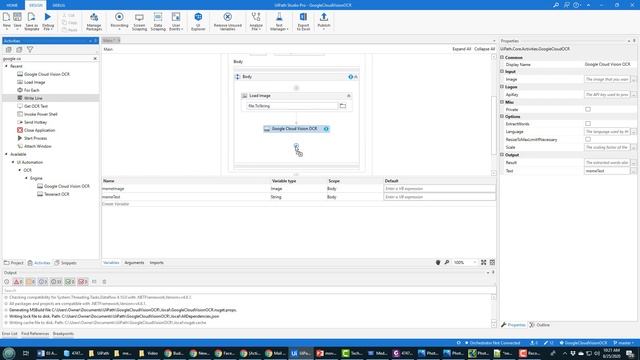Click the browse folder icon in Load Image

pos(343,106)
